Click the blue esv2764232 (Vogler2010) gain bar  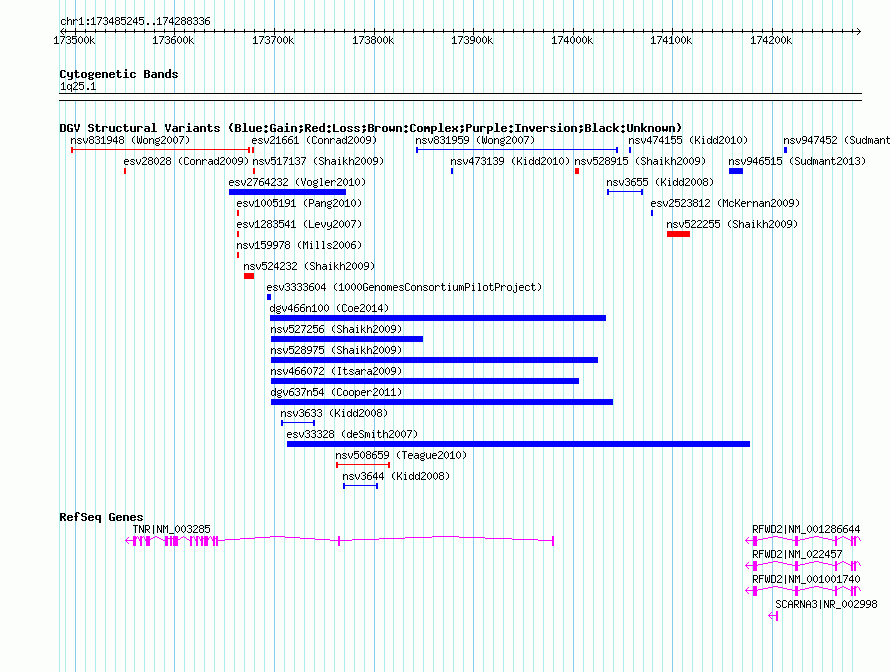click(x=287, y=192)
